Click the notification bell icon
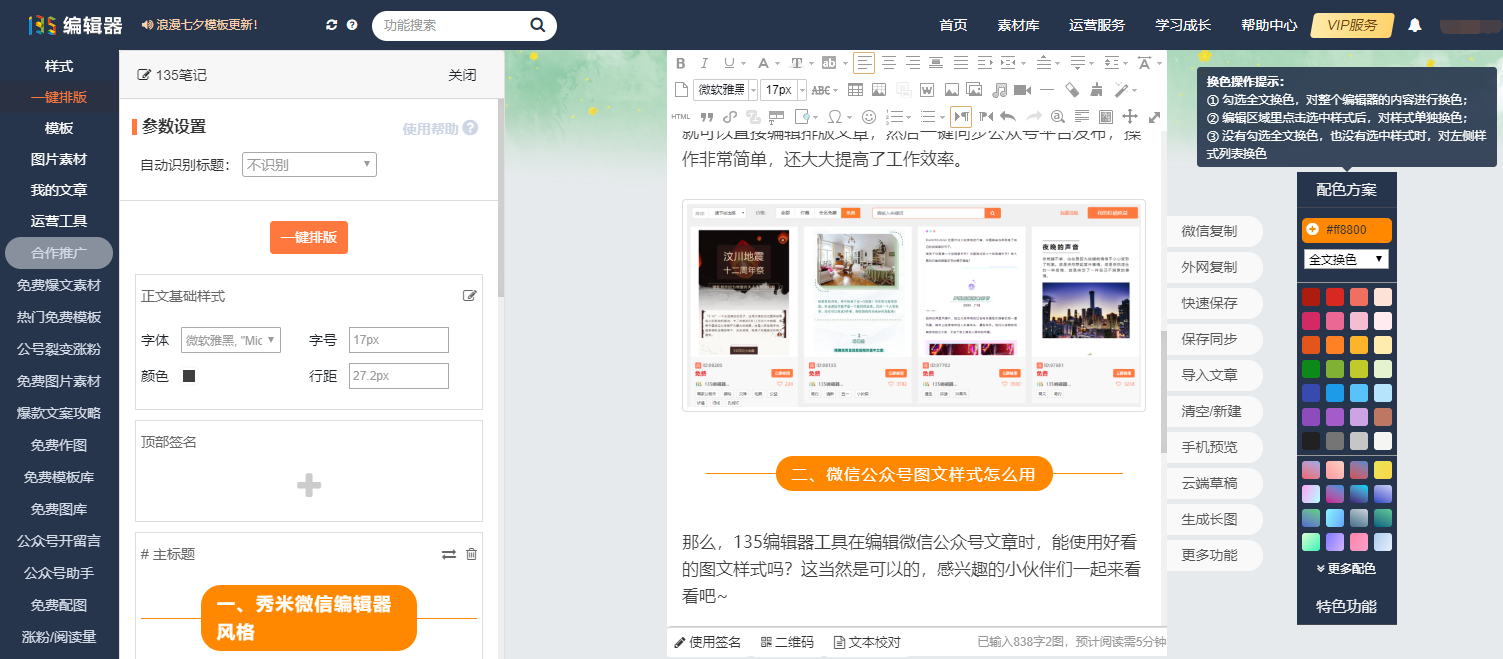The width and height of the screenshot is (1503, 659). click(x=1414, y=25)
